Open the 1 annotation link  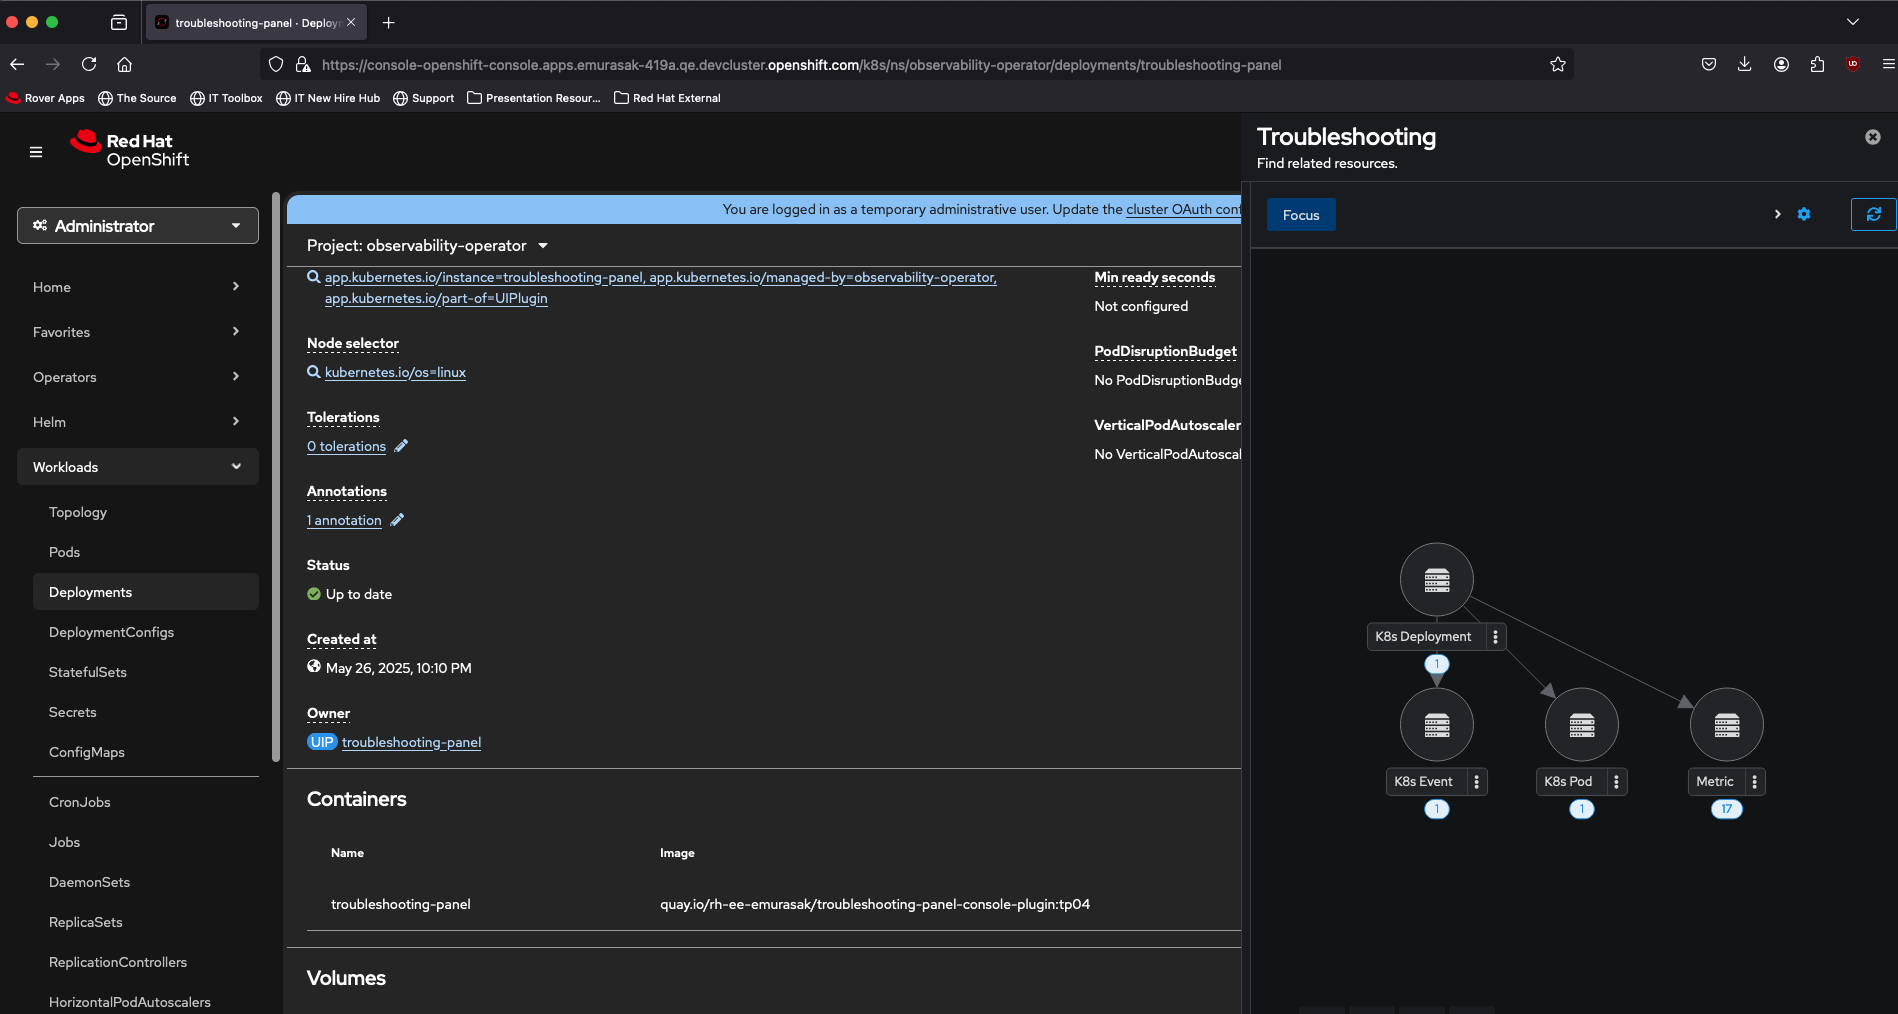[344, 520]
